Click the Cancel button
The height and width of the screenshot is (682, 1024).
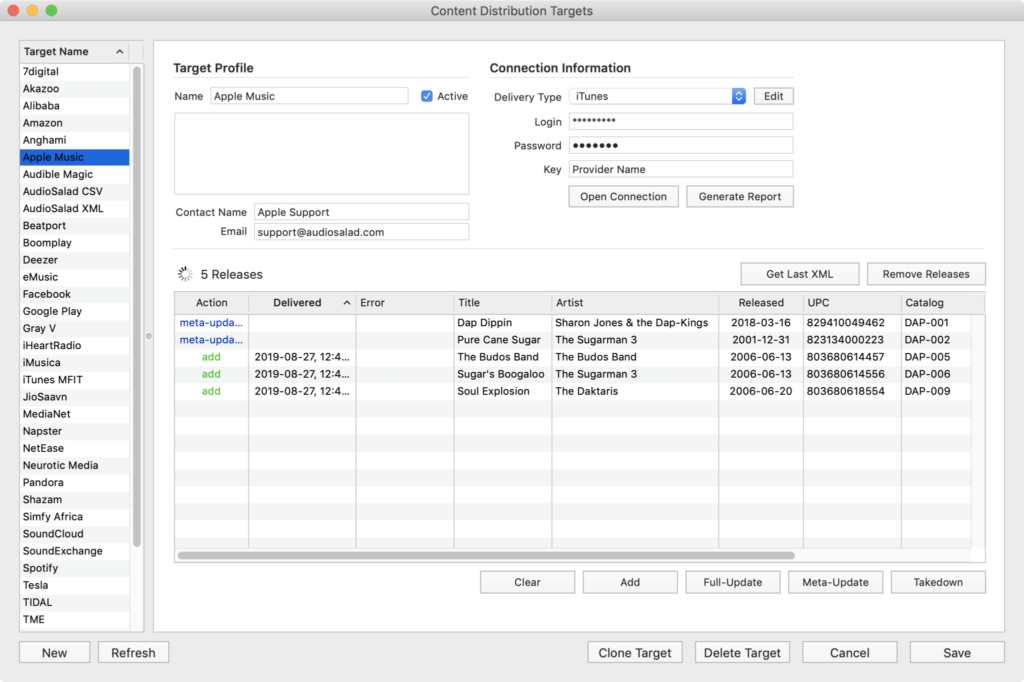click(x=849, y=653)
